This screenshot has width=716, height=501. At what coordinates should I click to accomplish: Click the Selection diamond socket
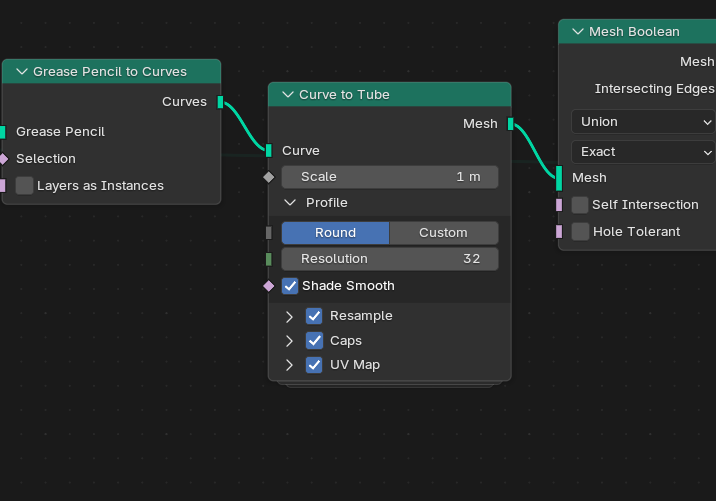pyautogui.click(x=3, y=159)
